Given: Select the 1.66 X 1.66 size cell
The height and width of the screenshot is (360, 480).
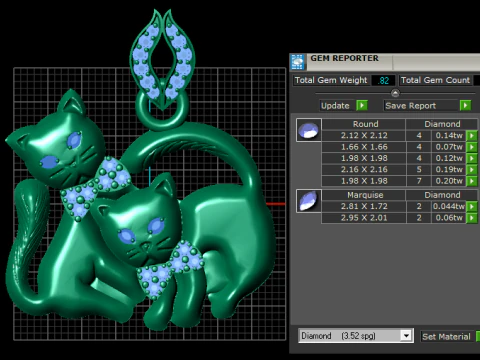Looking at the screenshot, I should (364, 147).
